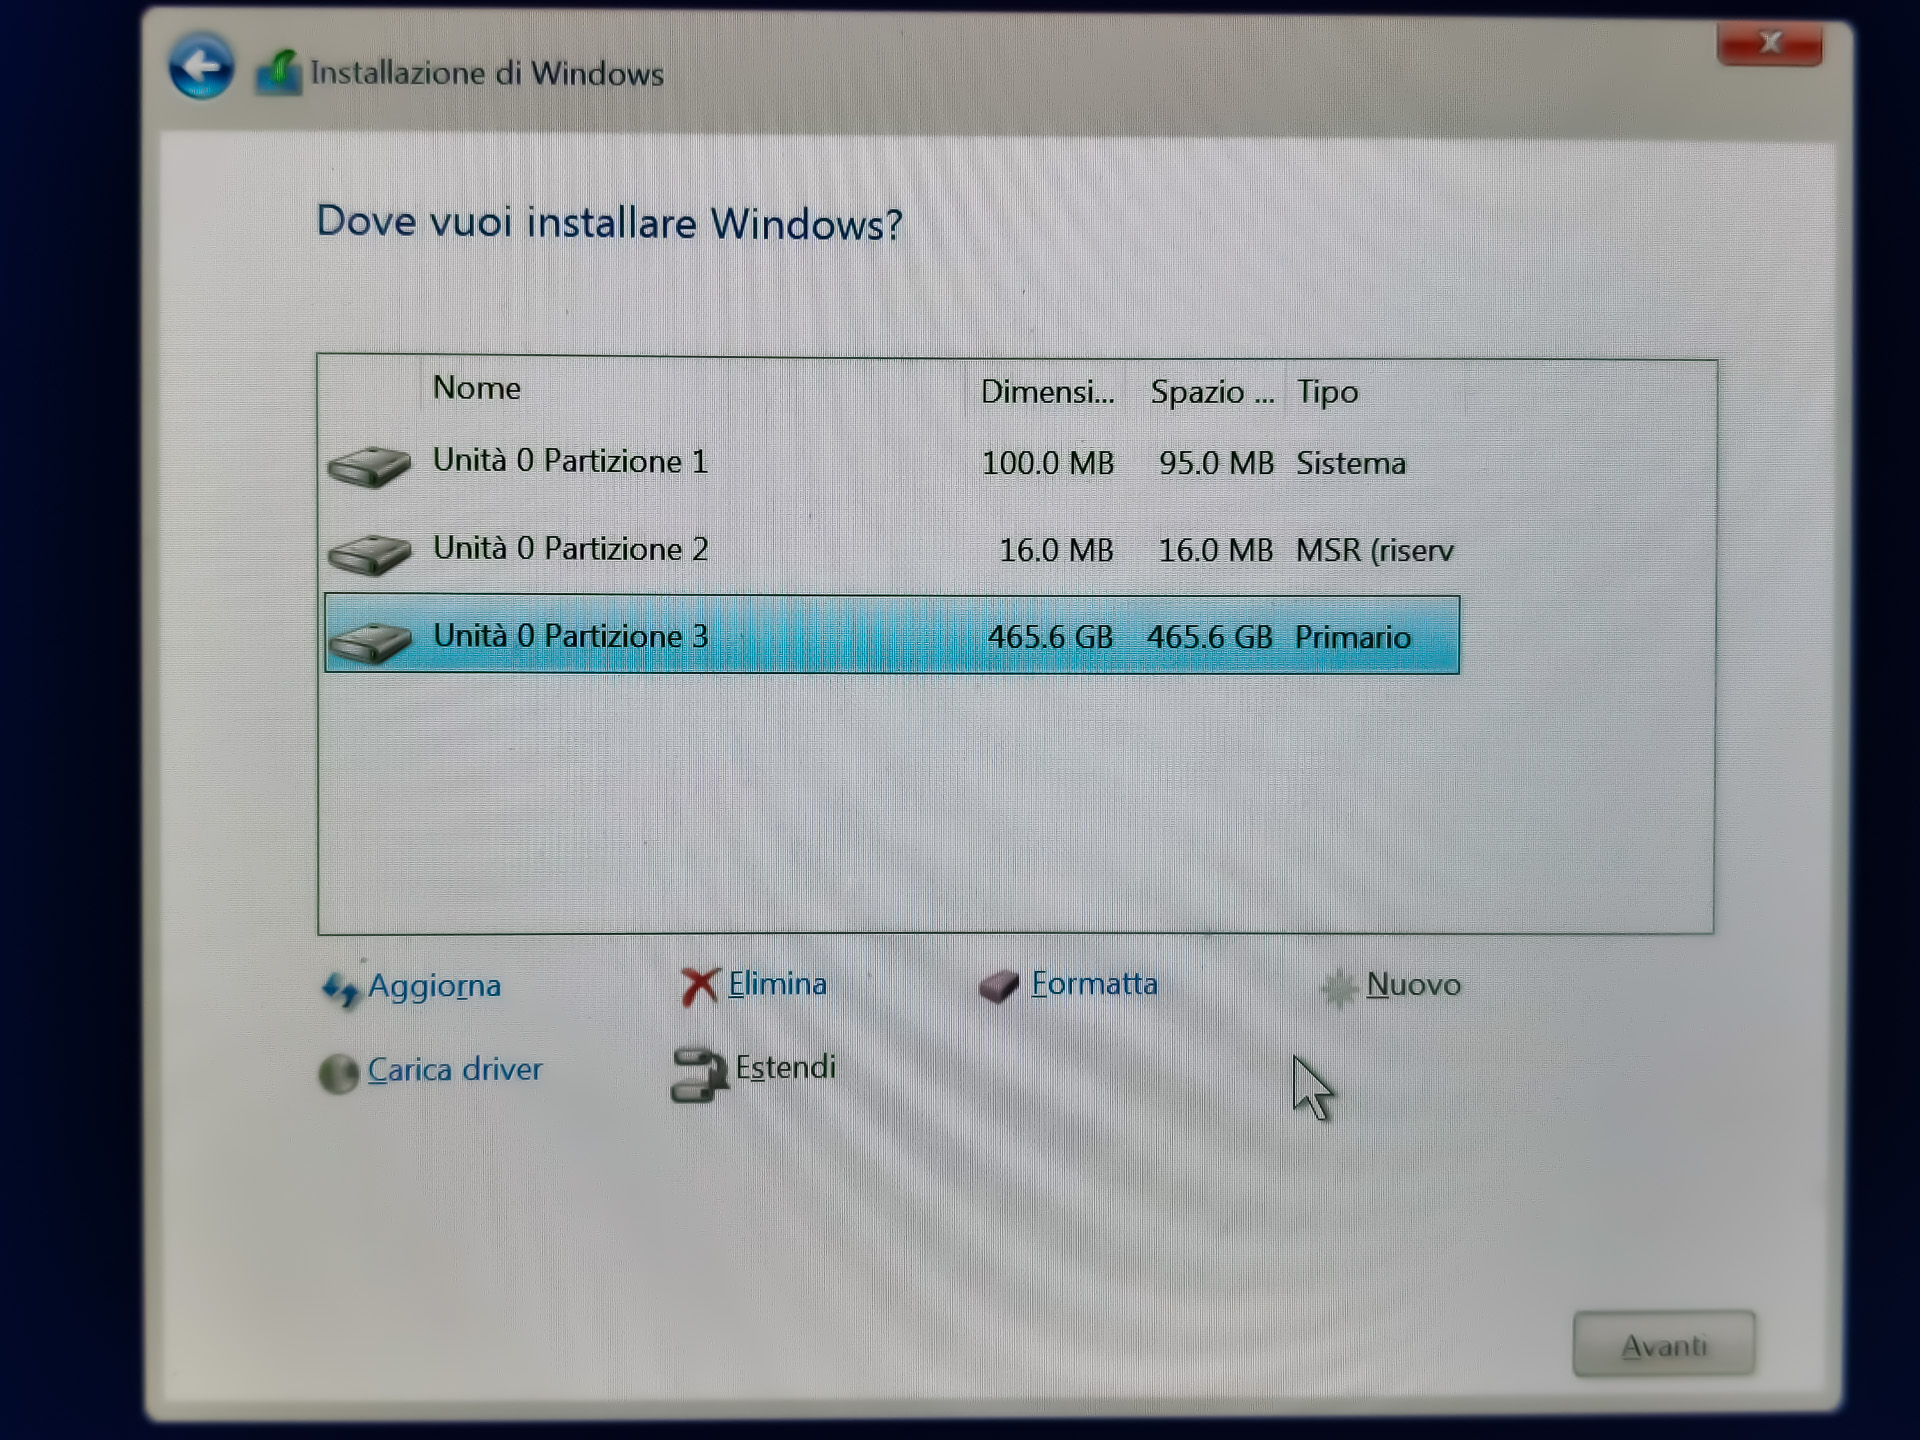Click the drive icon for Partizione 2
Viewport: 1920px width, 1440px height.
(369, 553)
